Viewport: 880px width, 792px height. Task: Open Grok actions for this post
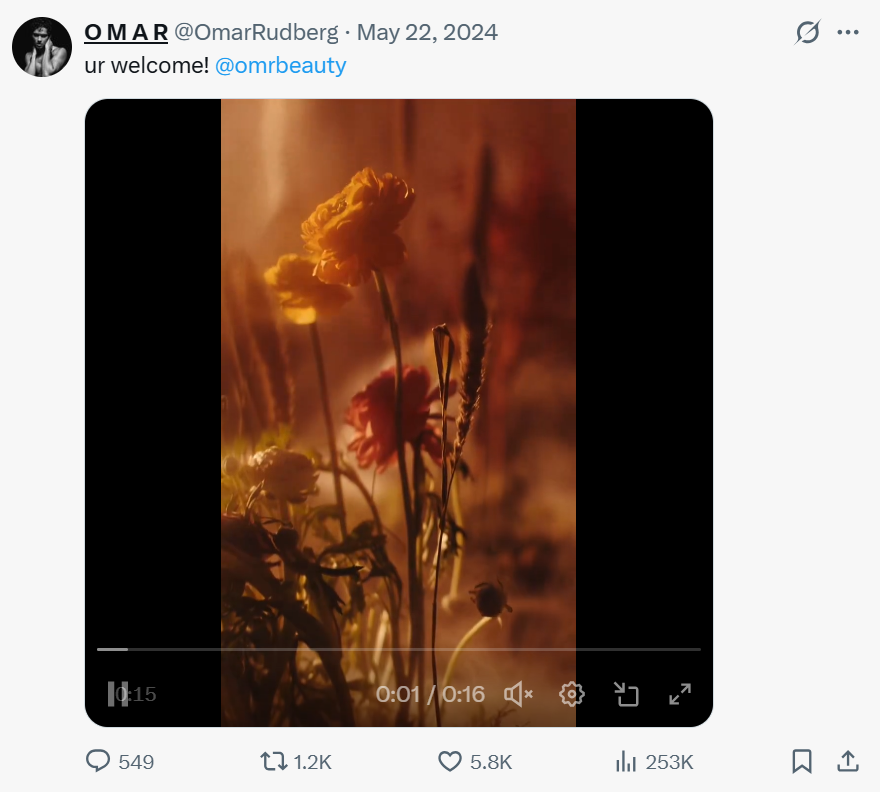[807, 32]
